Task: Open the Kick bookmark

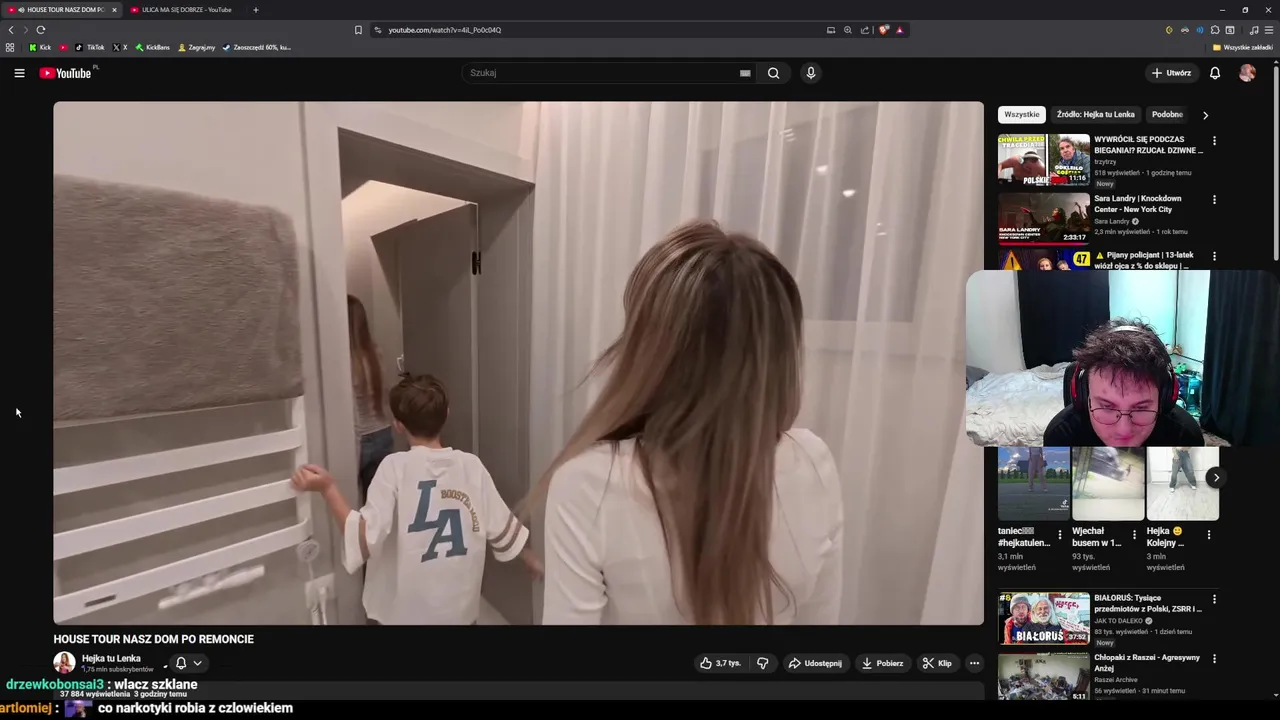Action: 40,47
